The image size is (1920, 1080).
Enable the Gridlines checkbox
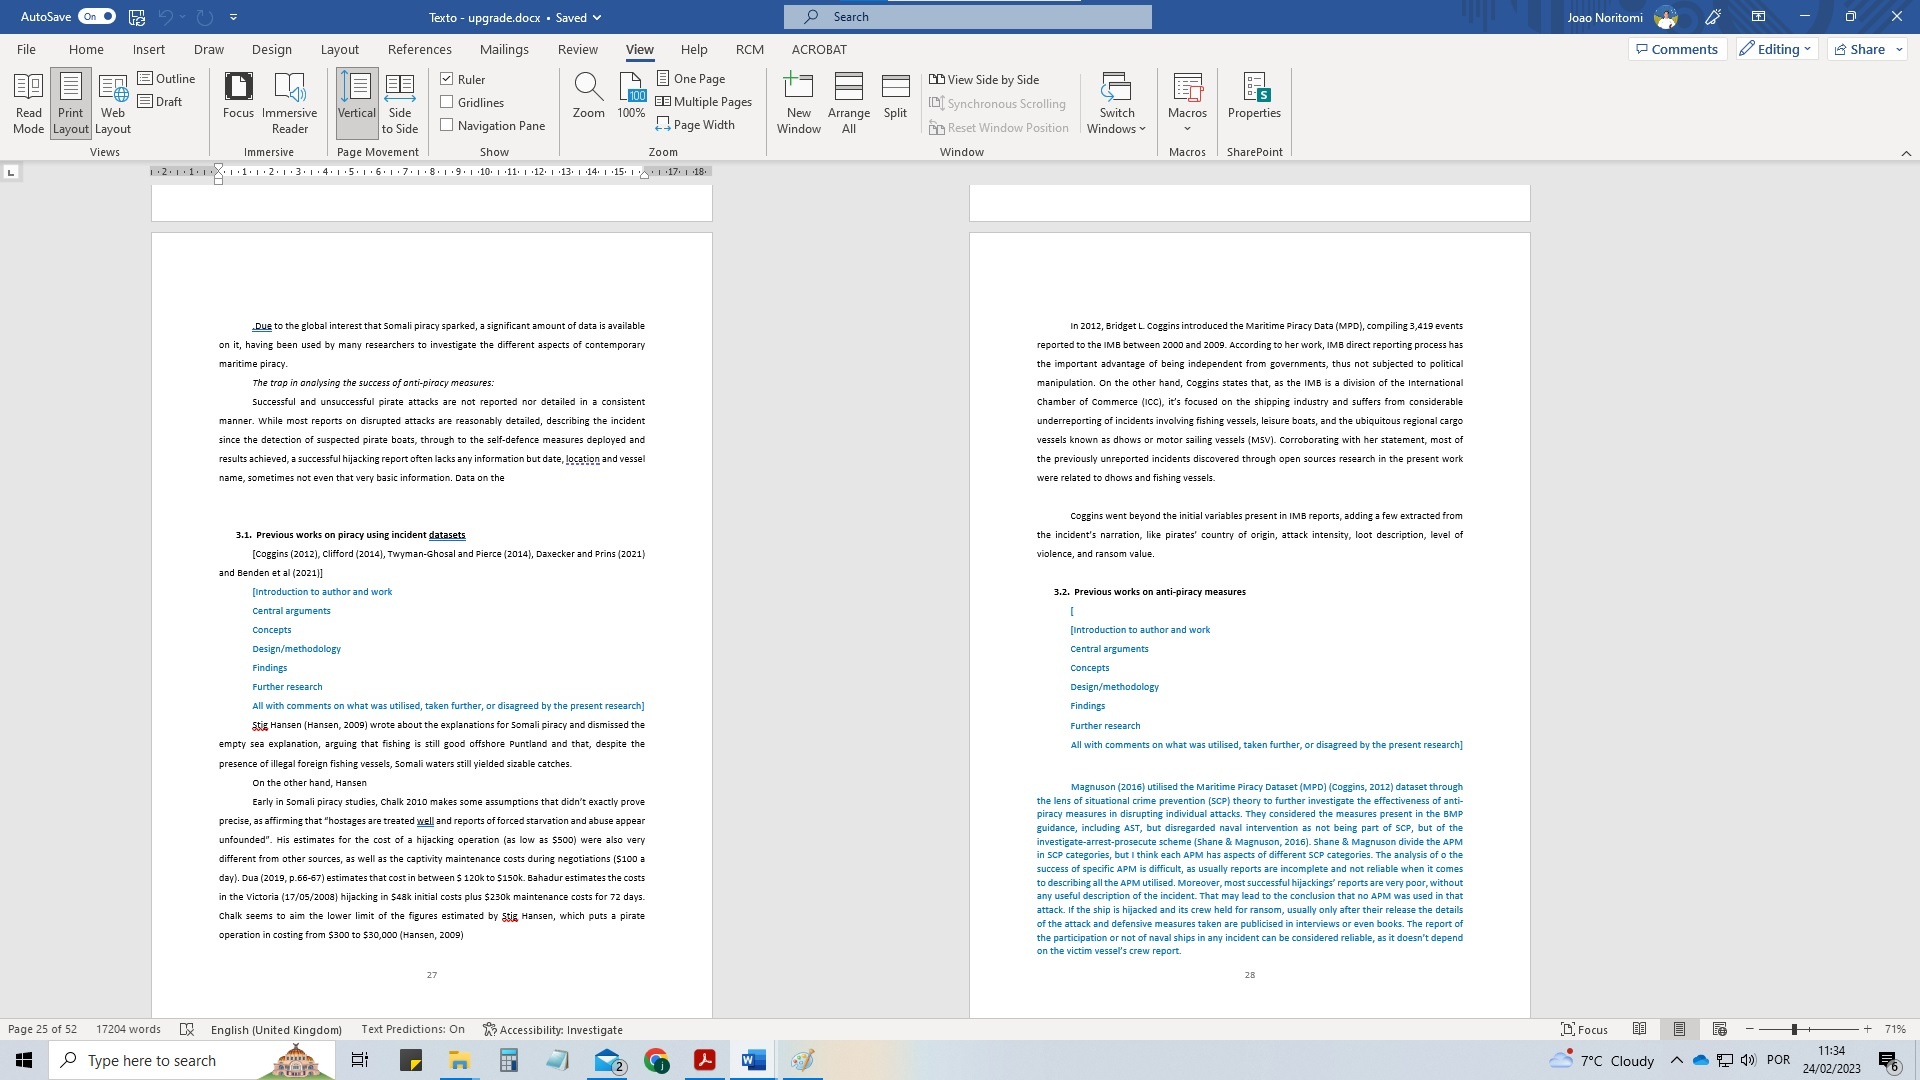tap(447, 102)
